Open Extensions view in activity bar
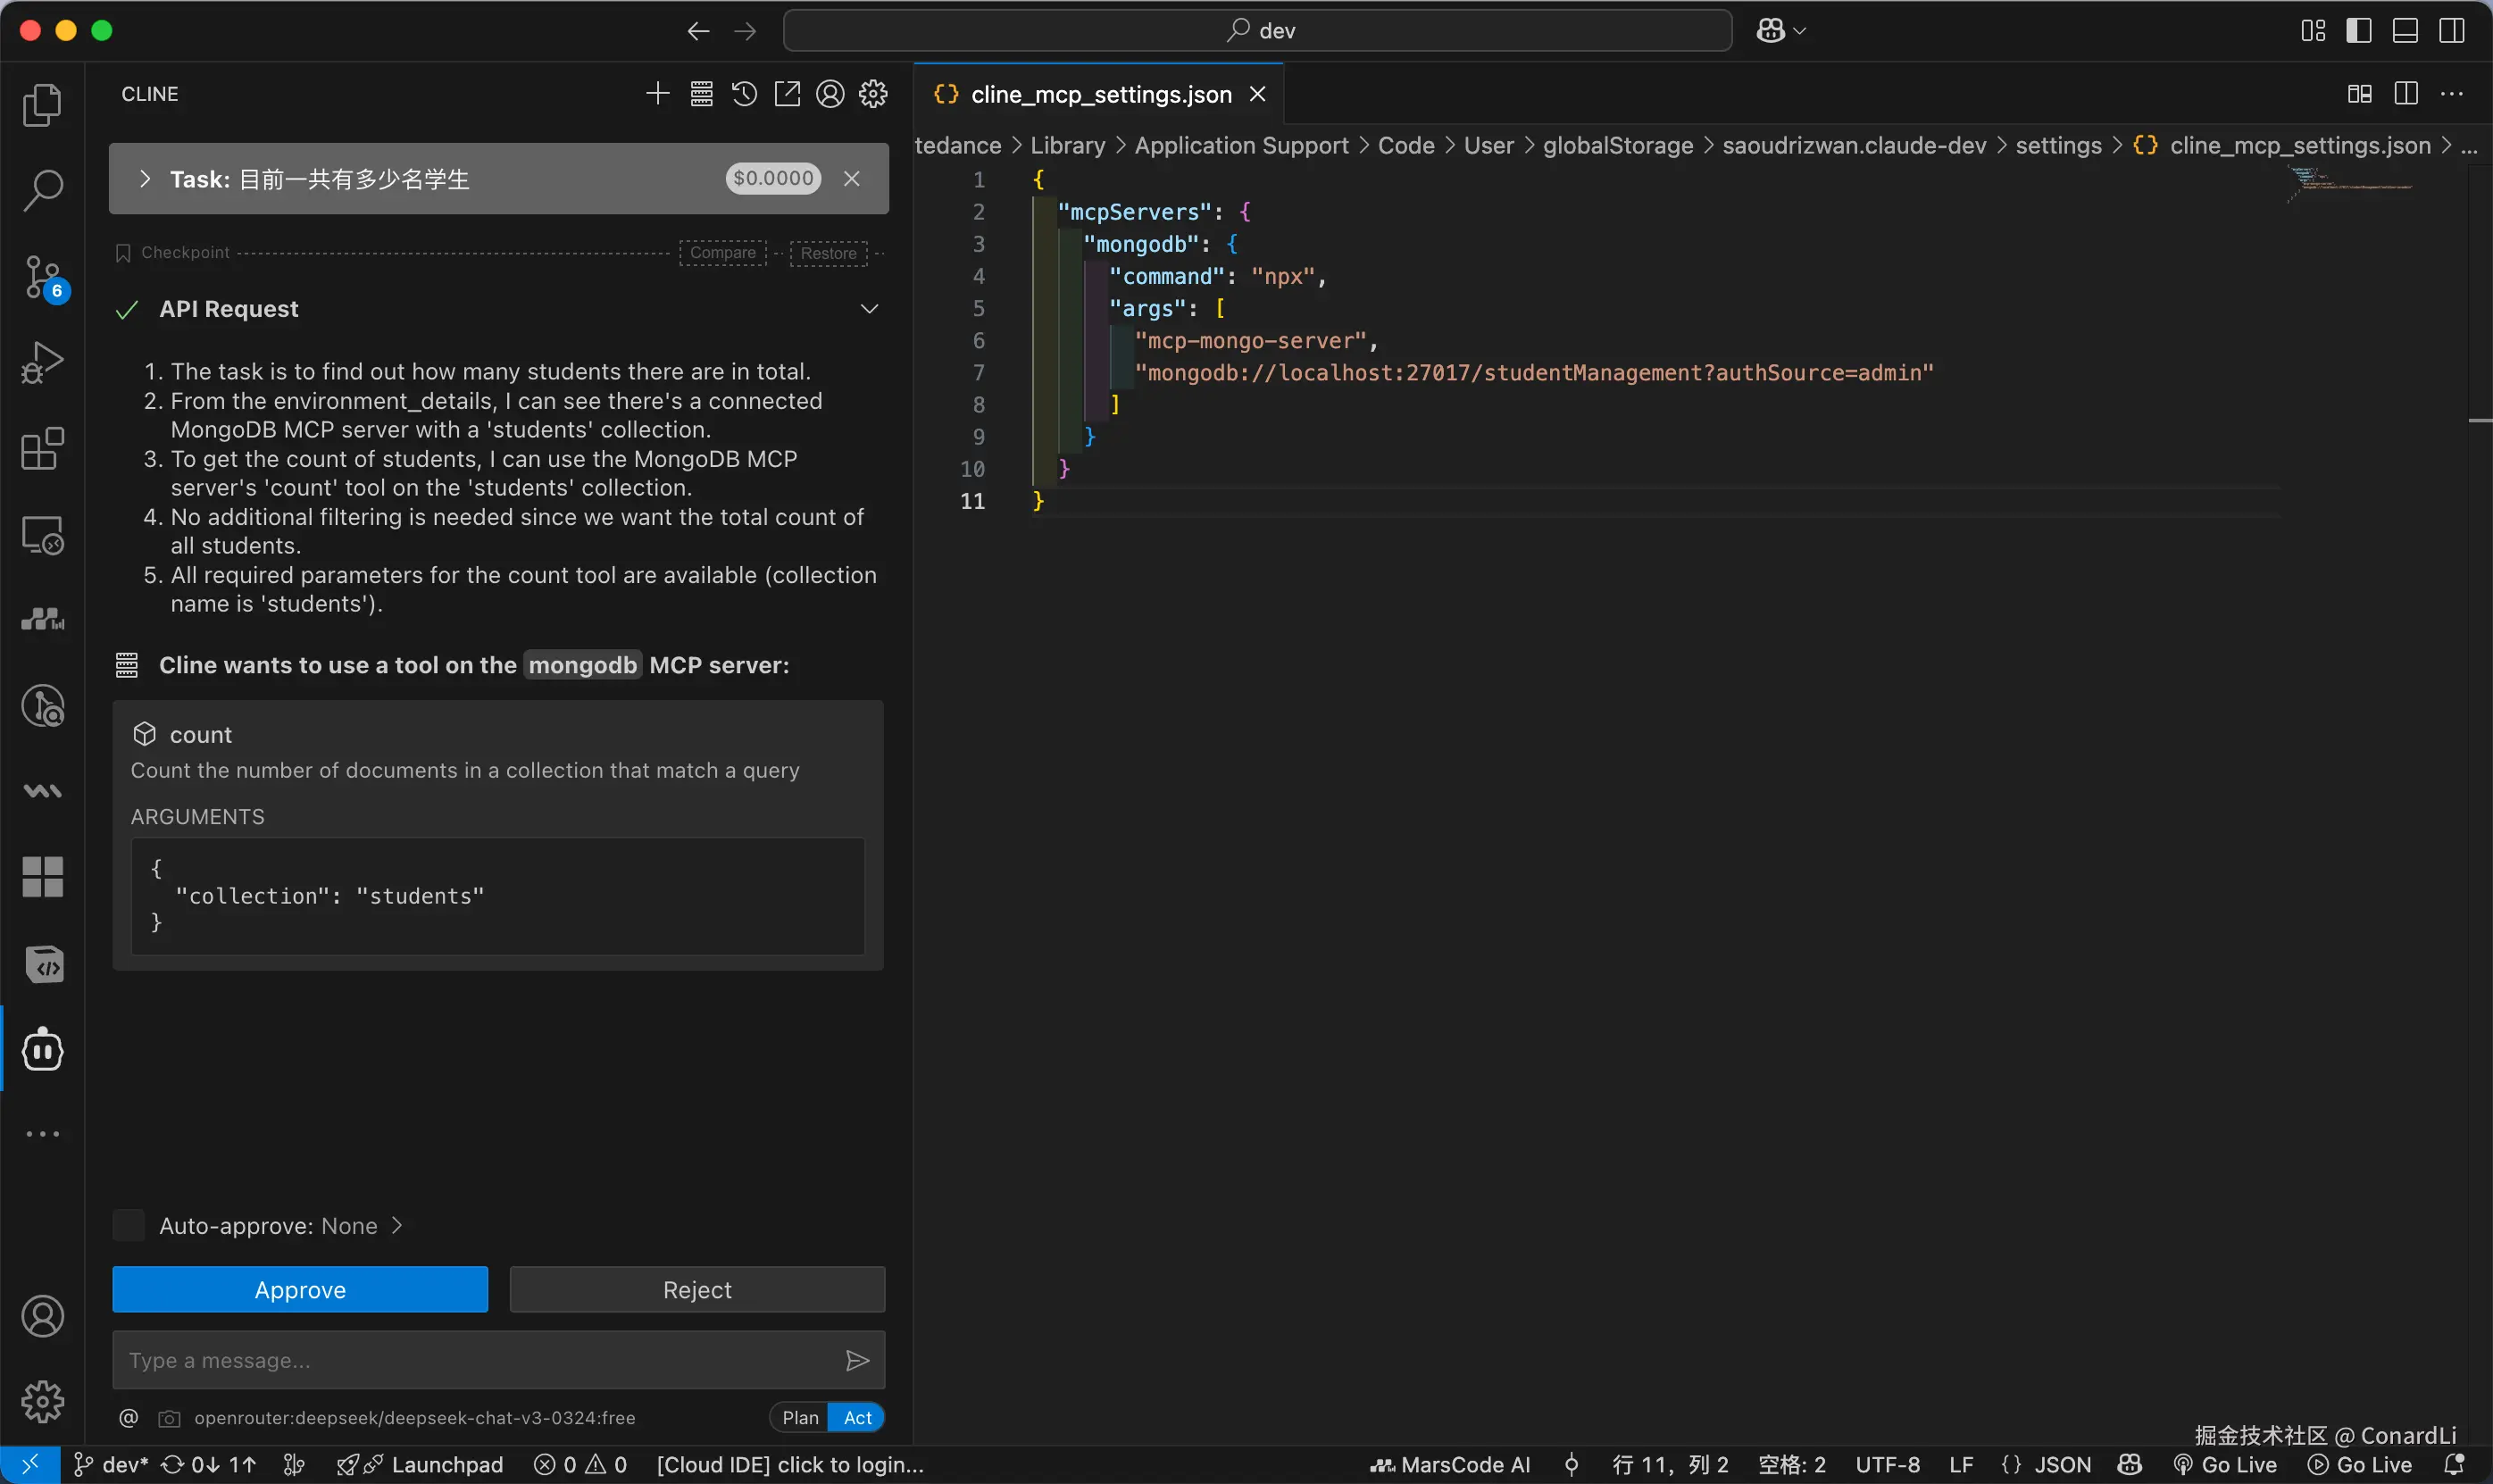The image size is (2493, 1484). (42, 449)
